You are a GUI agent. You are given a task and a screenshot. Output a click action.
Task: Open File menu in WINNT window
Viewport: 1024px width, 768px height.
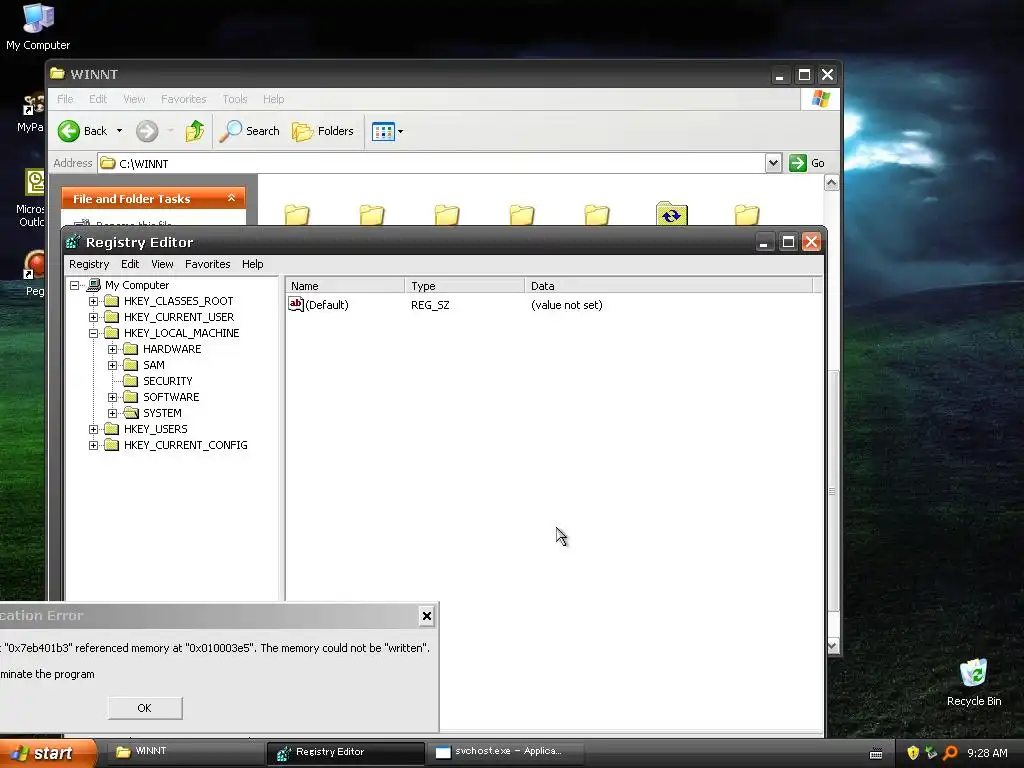pyautogui.click(x=65, y=99)
